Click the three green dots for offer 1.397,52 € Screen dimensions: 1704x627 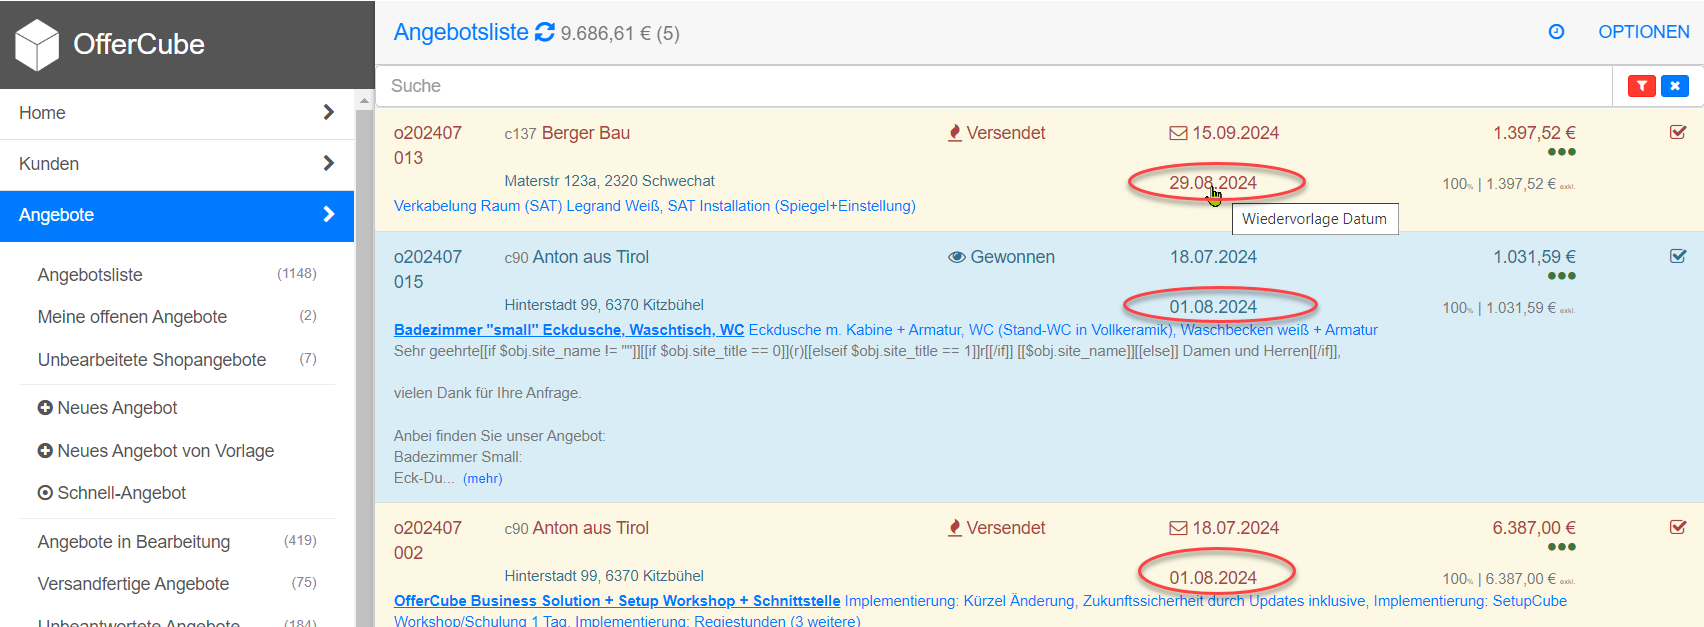coord(1561,152)
